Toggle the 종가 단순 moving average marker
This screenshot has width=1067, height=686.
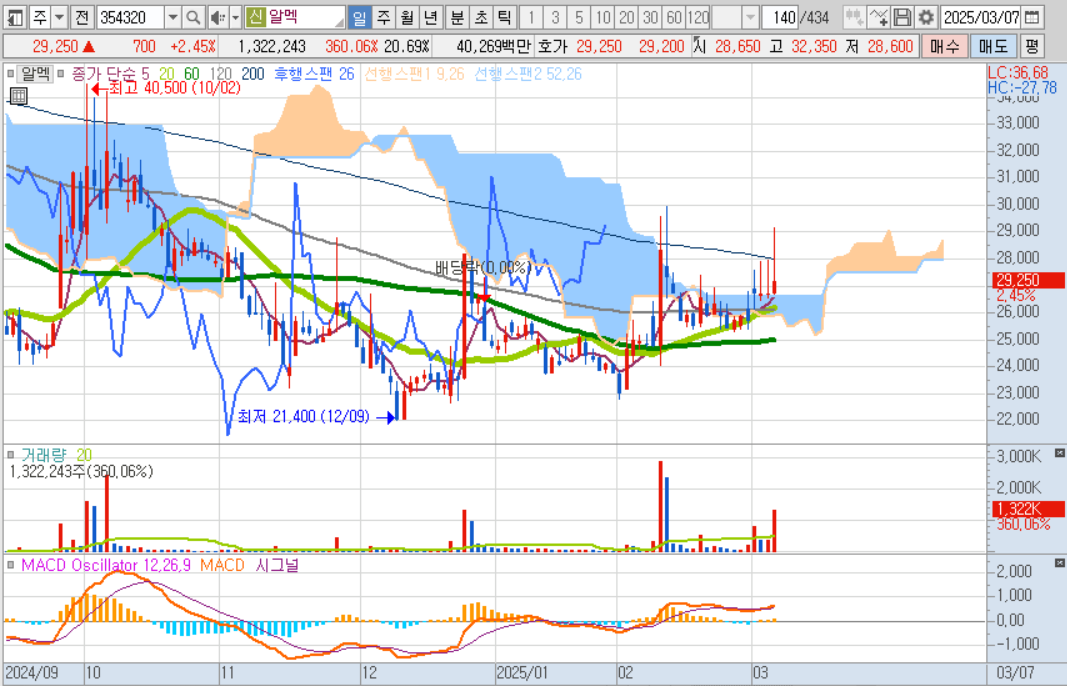(x=61, y=74)
